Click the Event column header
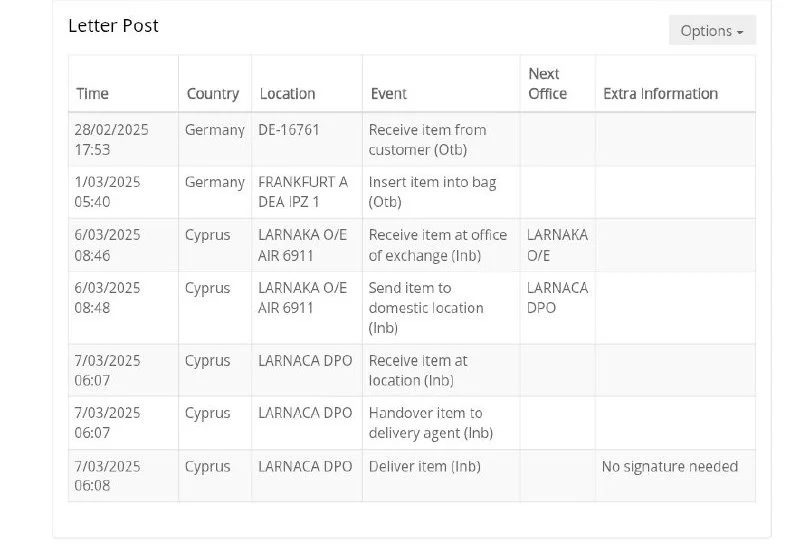This screenshot has height=552, width=800. [x=389, y=94]
